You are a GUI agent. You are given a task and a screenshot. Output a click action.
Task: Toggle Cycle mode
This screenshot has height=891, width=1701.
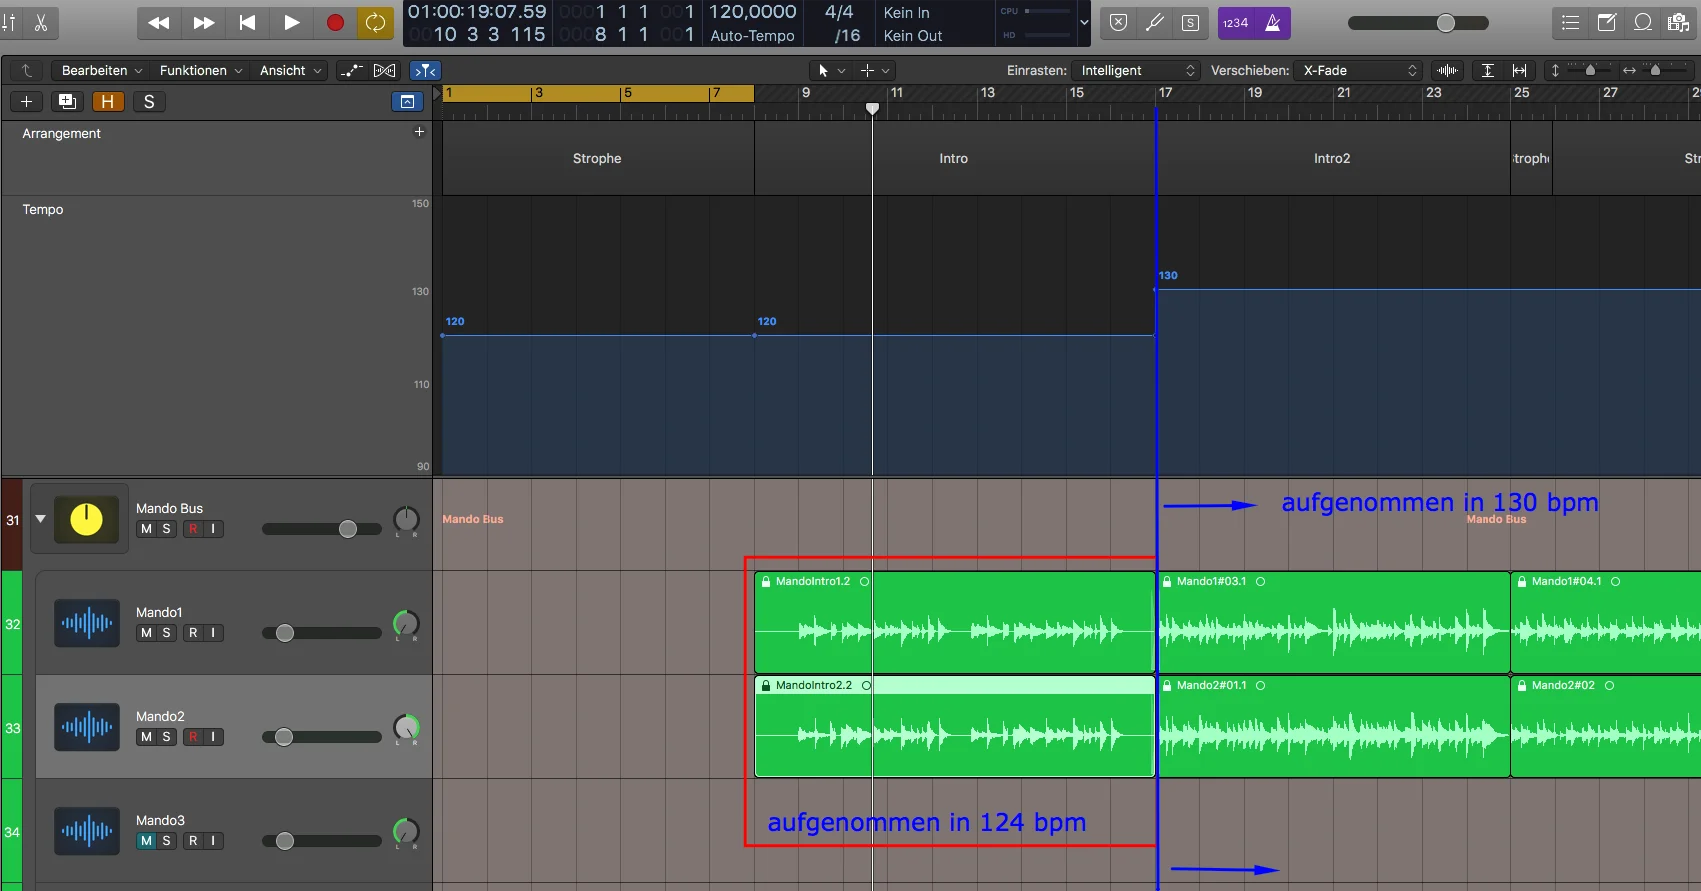pyautogui.click(x=375, y=22)
